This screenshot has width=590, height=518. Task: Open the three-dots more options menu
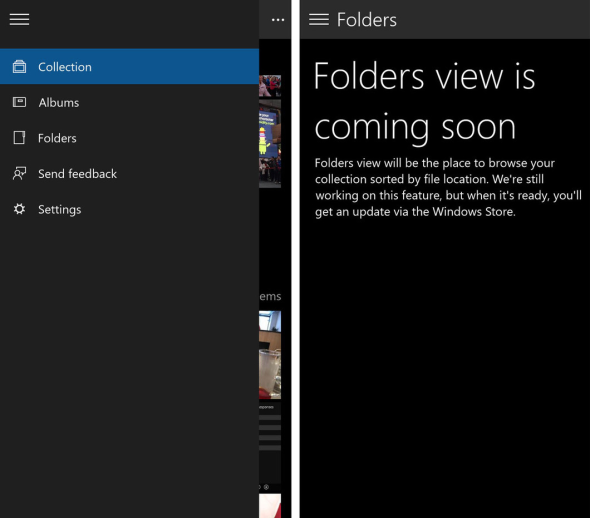click(x=278, y=20)
